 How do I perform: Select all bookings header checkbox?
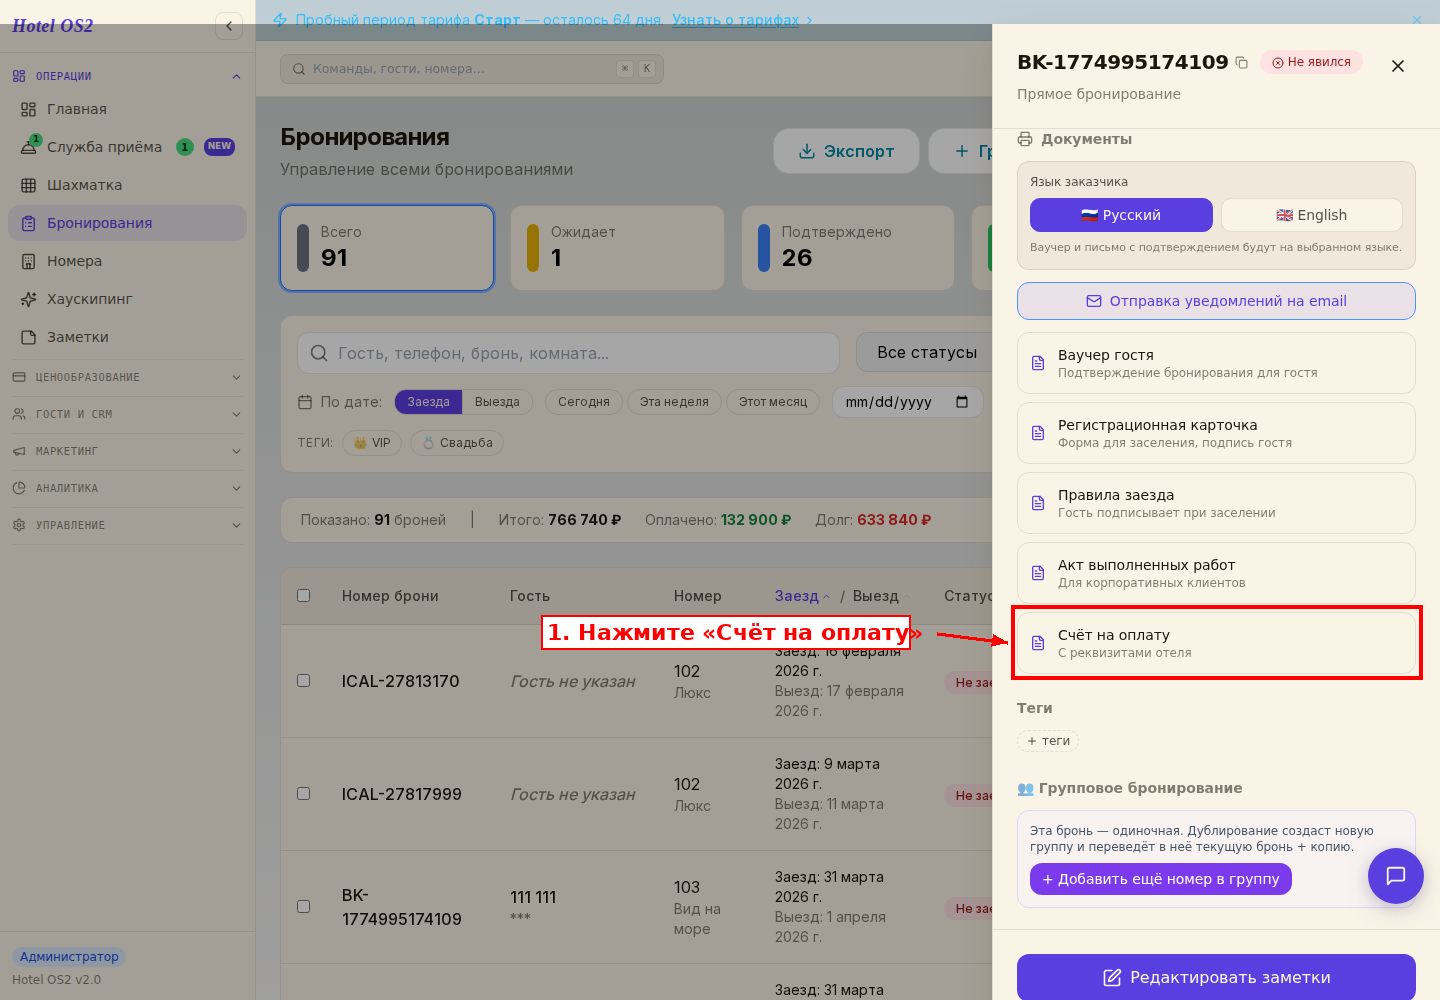(x=304, y=595)
